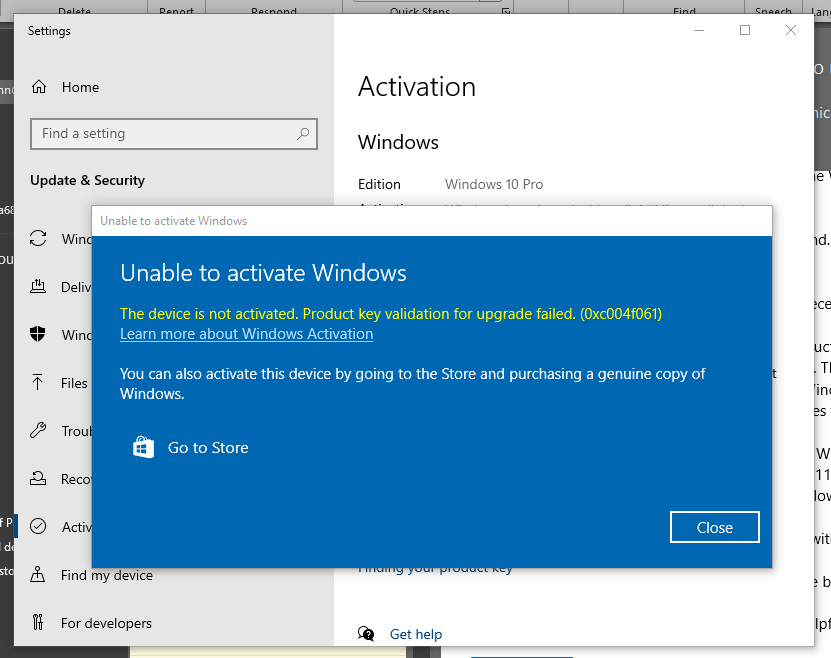Click the Microsoft Store bag icon
The image size is (831, 658).
(x=143, y=447)
